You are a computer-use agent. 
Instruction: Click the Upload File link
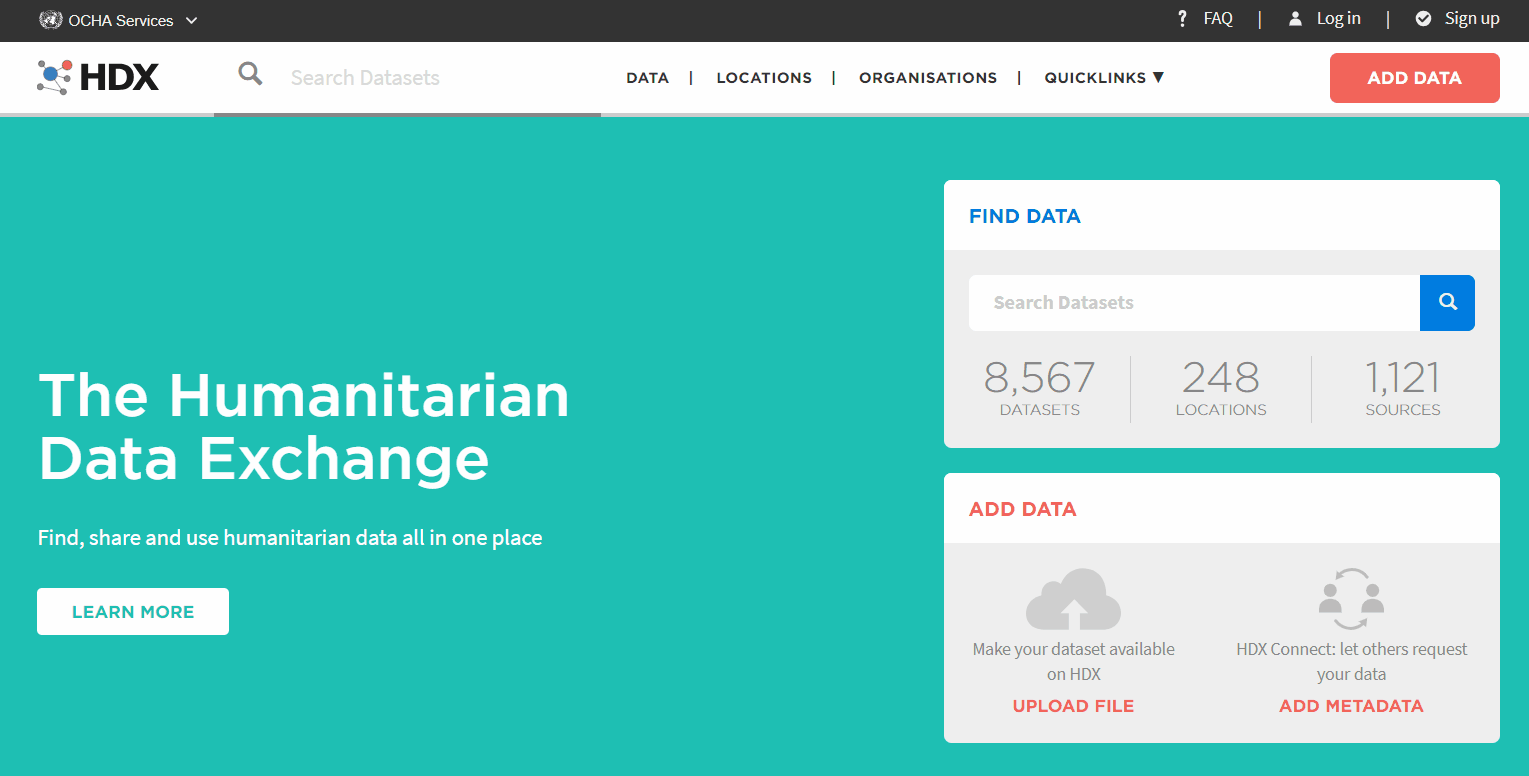tap(1073, 706)
